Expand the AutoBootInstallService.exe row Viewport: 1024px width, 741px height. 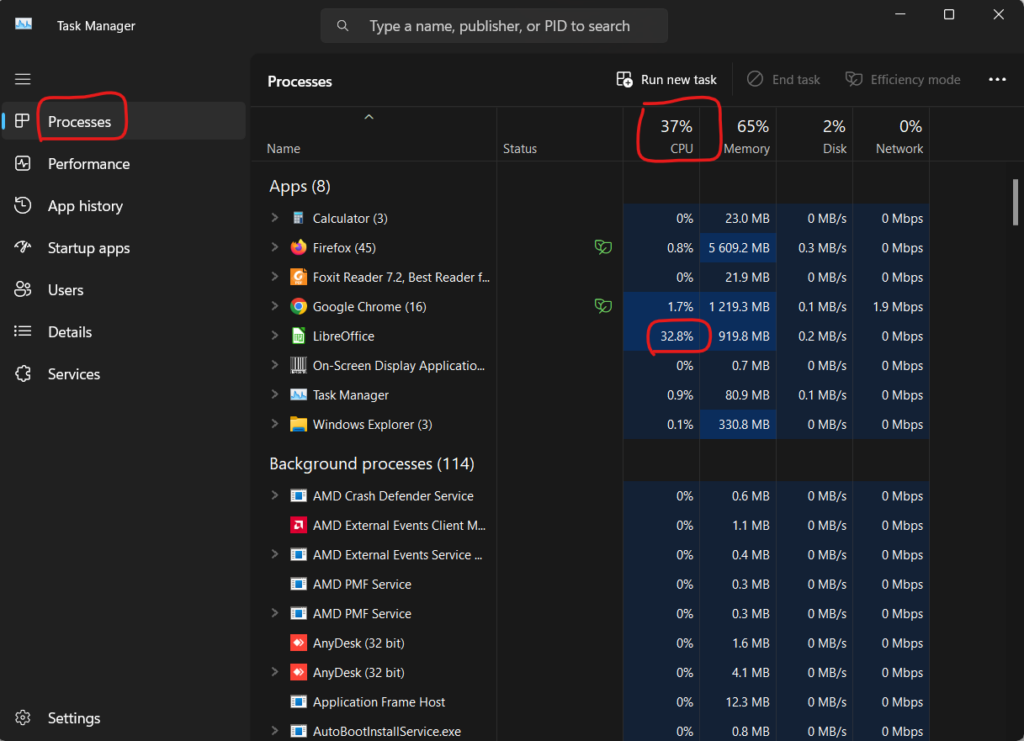click(x=275, y=731)
